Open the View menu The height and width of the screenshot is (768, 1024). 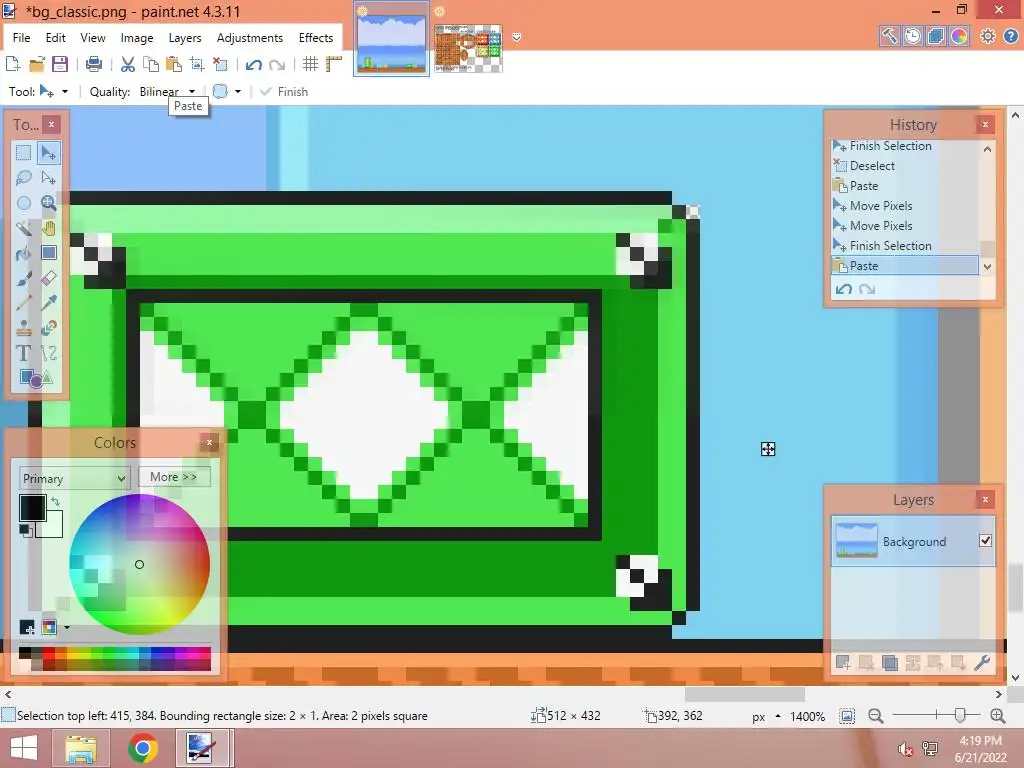tap(93, 38)
